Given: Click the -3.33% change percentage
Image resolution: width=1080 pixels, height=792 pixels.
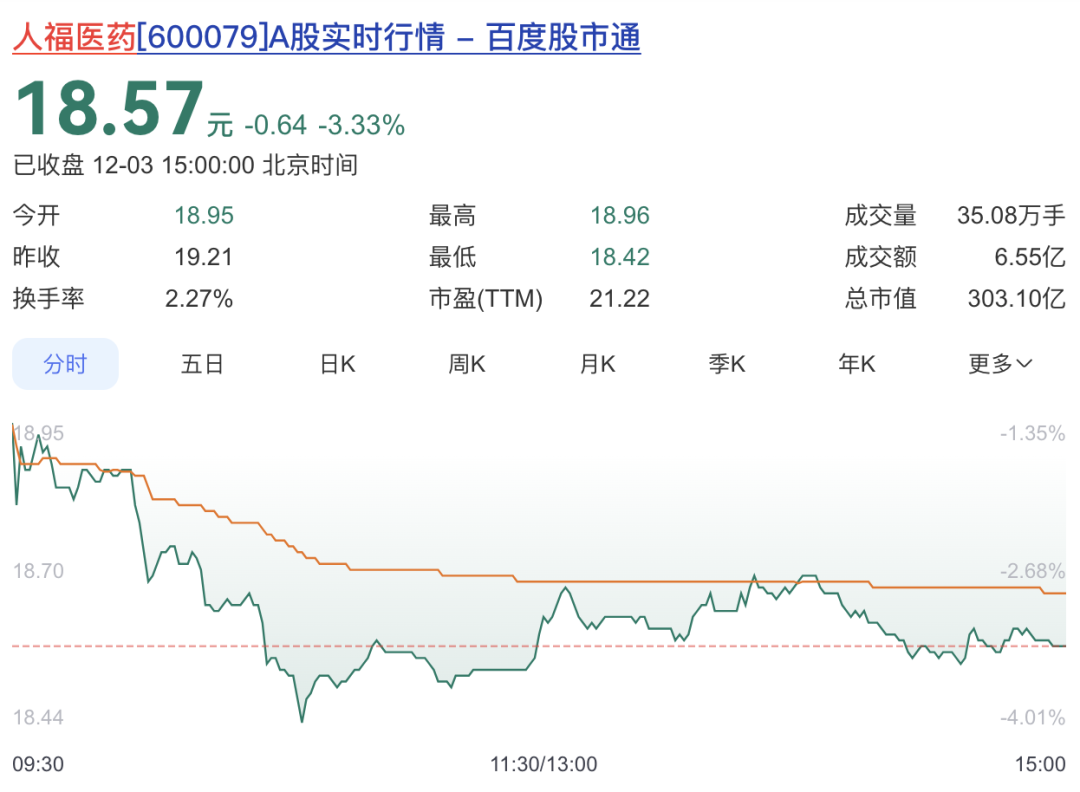Looking at the screenshot, I should [362, 125].
